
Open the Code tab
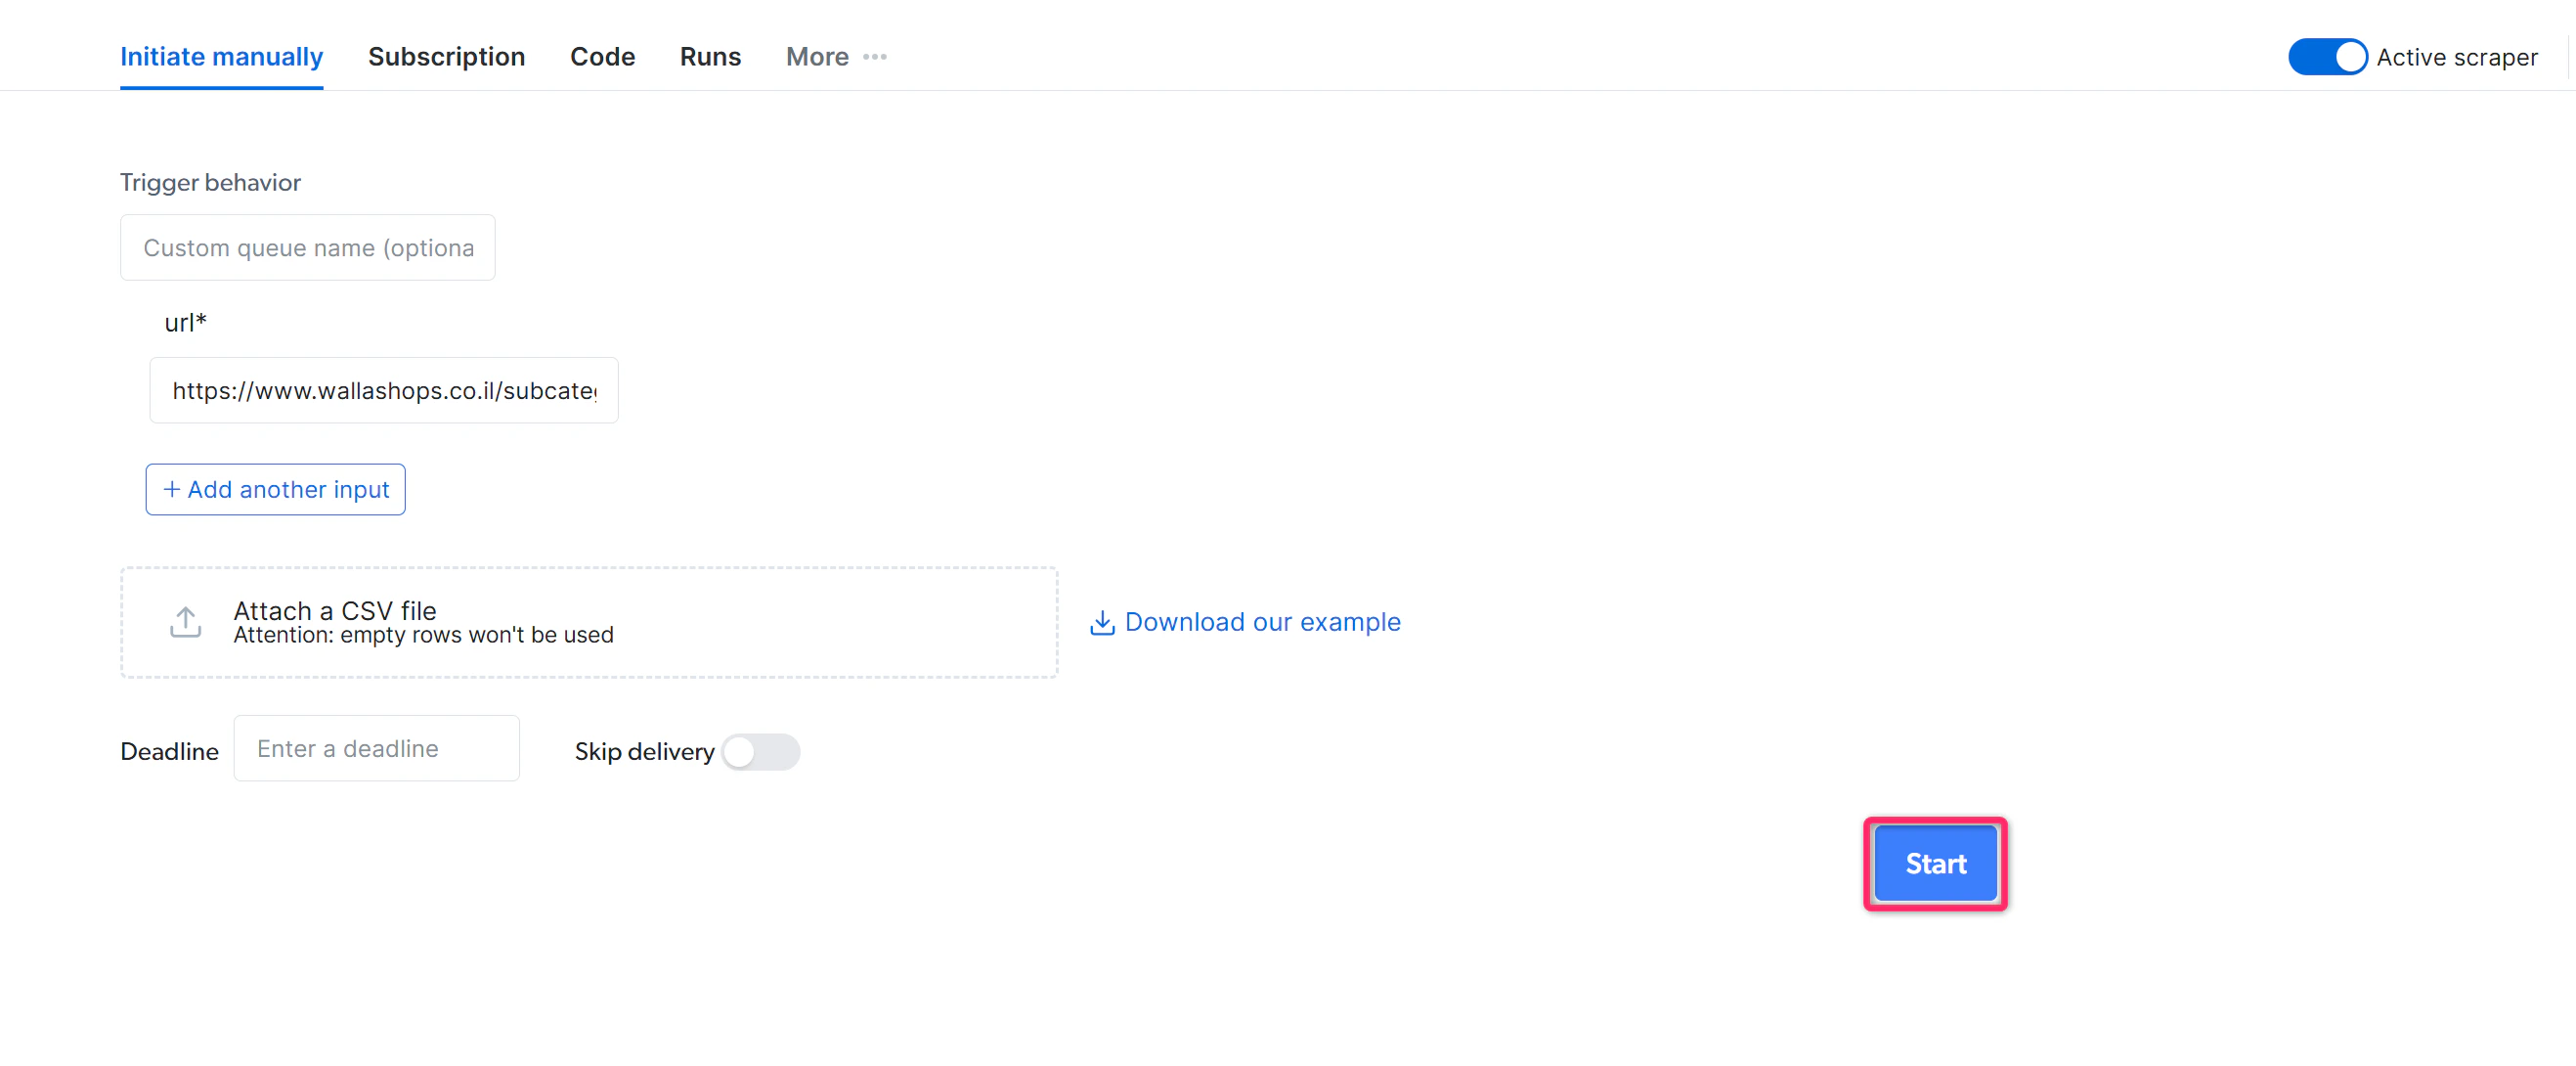click(x=602, y=57)
